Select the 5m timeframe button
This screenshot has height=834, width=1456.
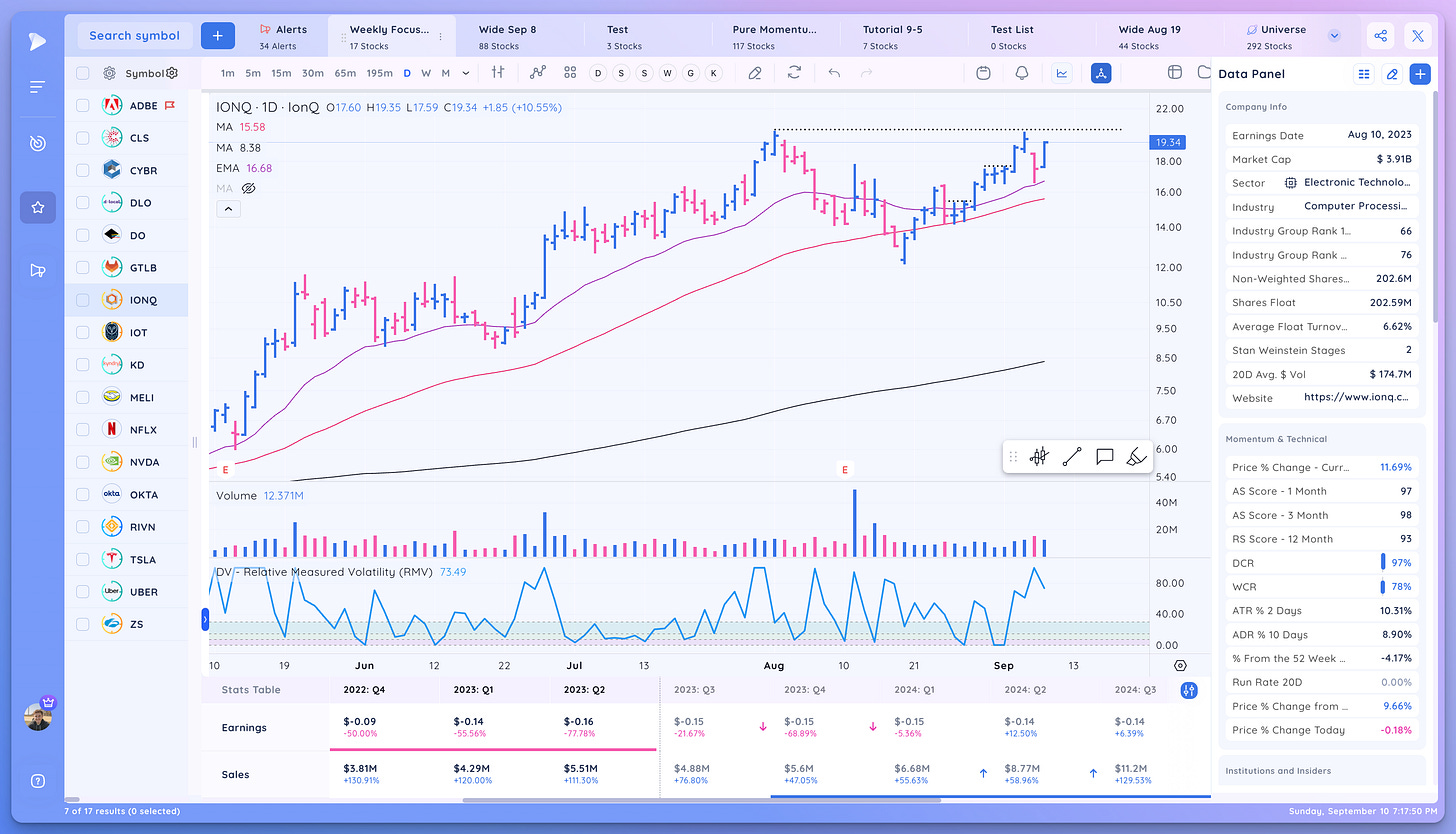pos(254,73)
